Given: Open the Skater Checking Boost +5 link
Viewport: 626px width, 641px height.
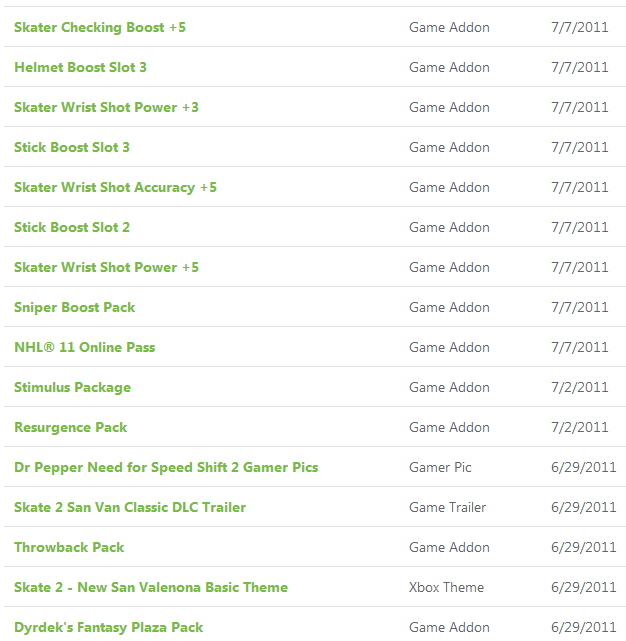Looking at the screenshot, I should click(100, 27).
